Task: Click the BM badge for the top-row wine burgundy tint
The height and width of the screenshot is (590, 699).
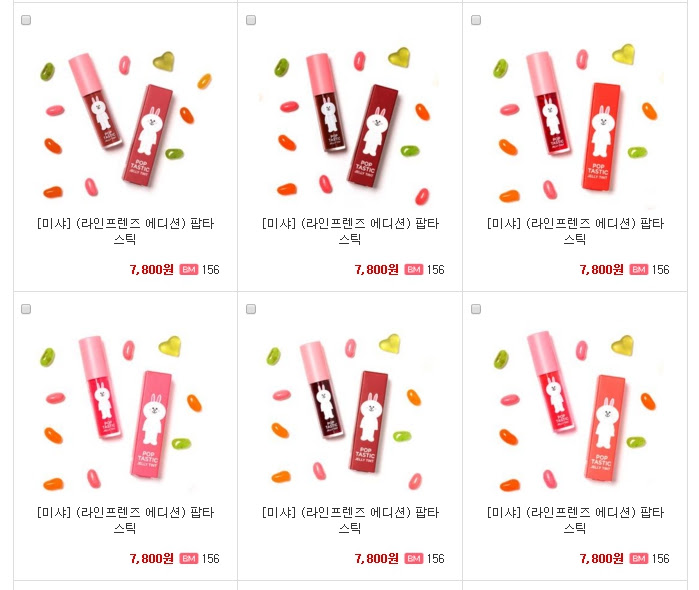Action: 414,269
